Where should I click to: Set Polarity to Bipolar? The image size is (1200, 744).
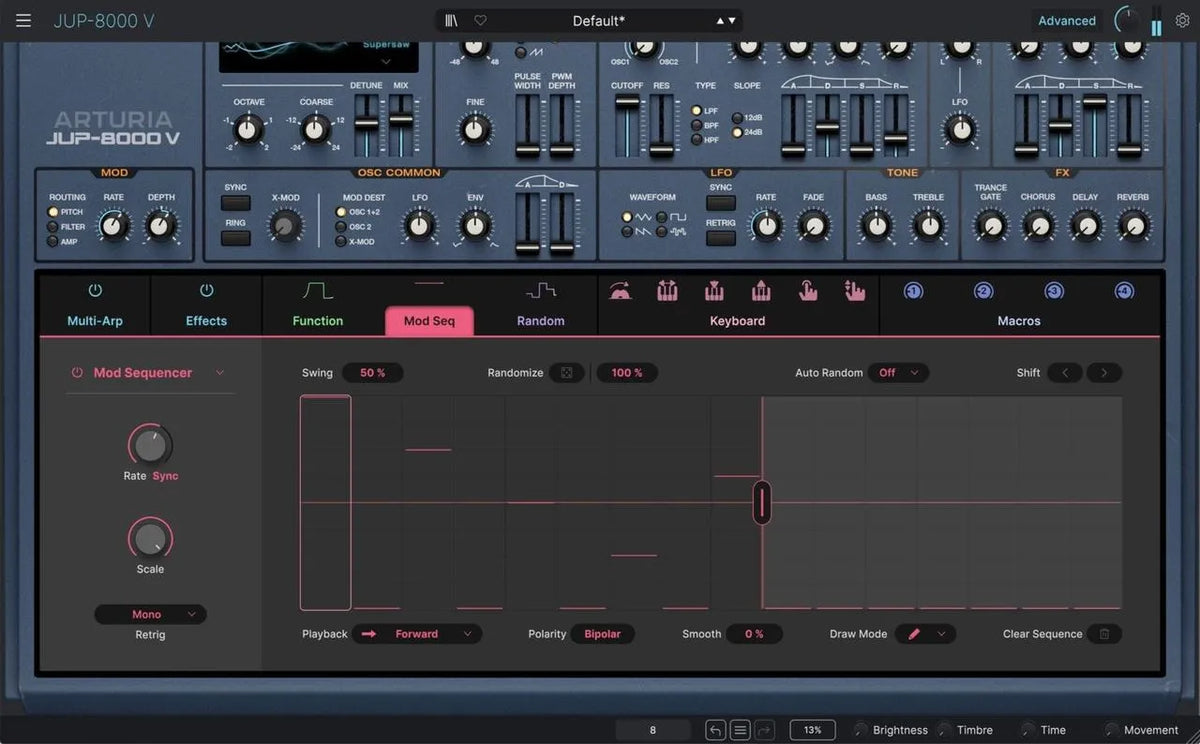pos(602,633)
